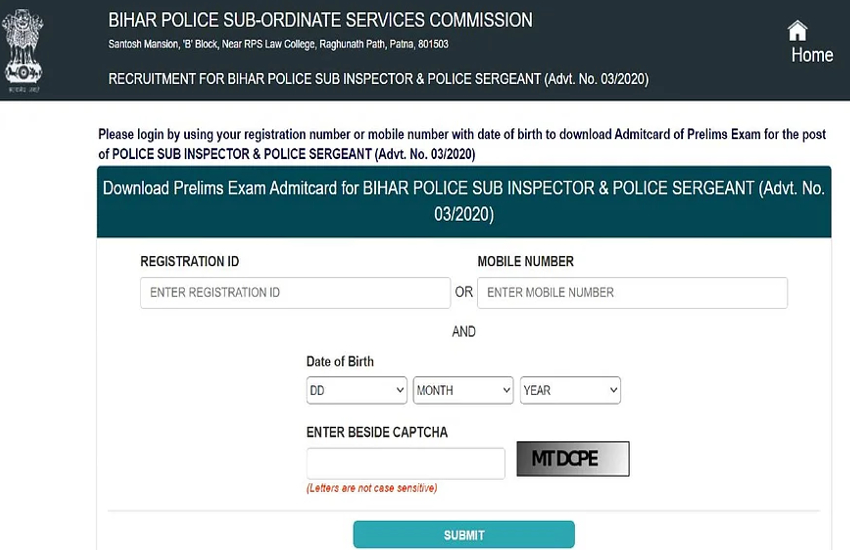The width and height of the screenshot is (850, 550).
Task: Click the REGISTRATION ID label
Action: [189, 262]
